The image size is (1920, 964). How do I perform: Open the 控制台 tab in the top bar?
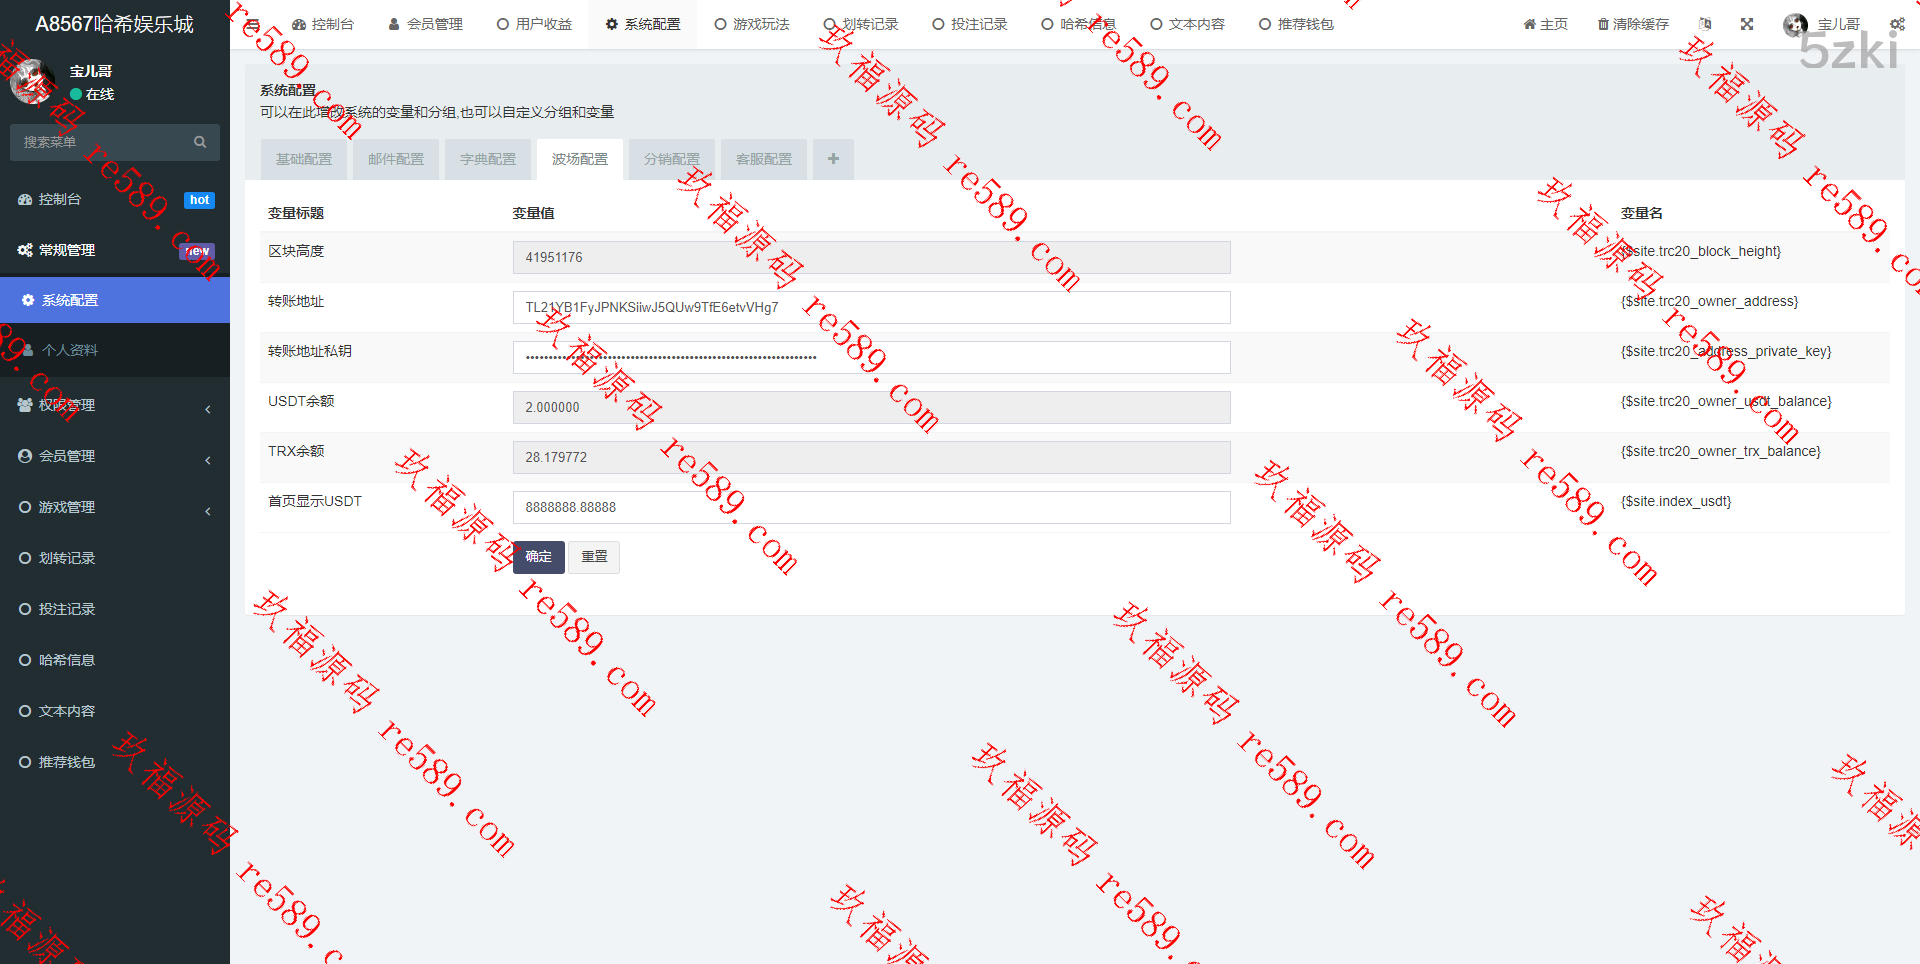322,24
